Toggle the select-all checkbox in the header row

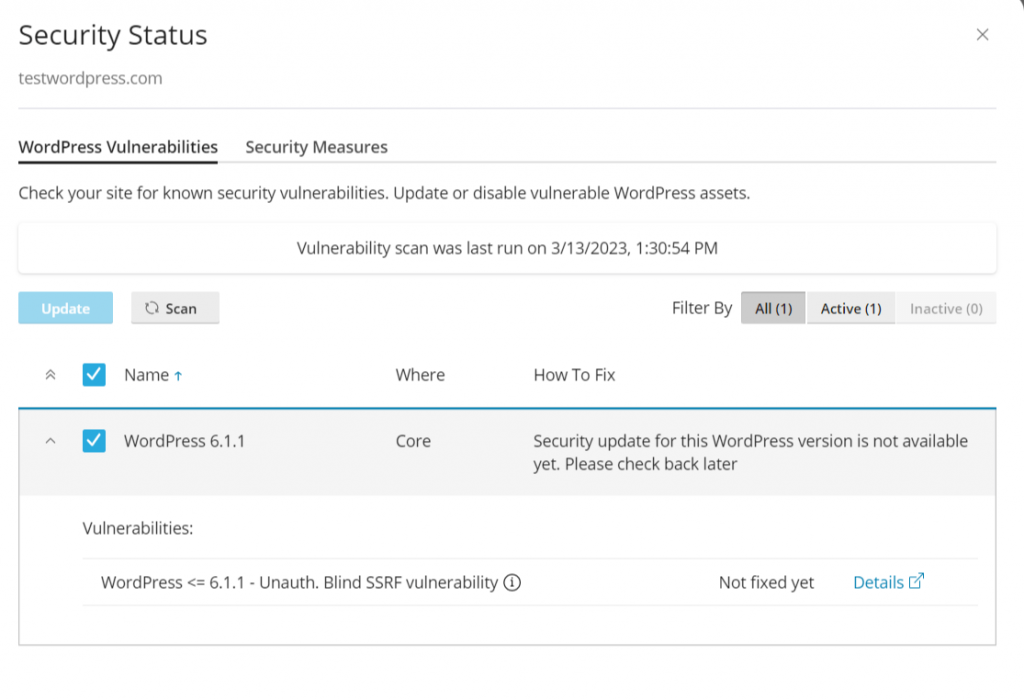click(93, 374)
